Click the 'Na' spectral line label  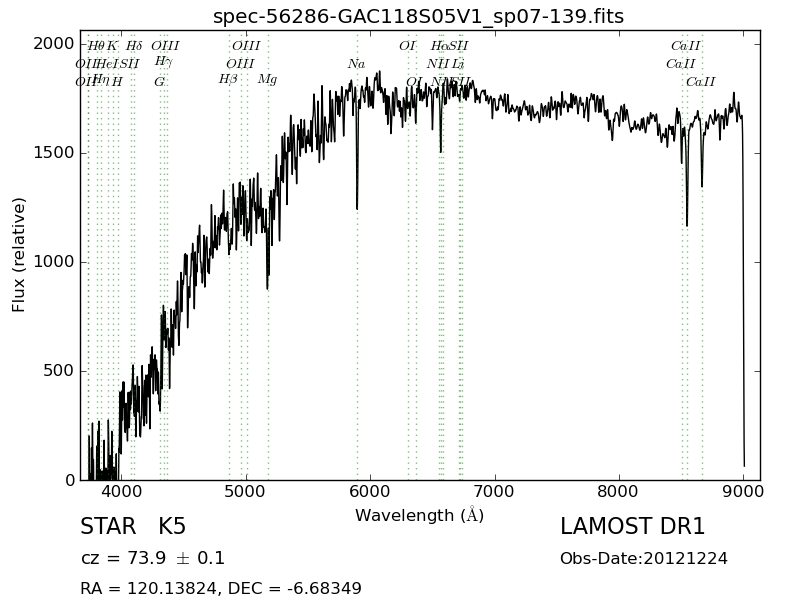357,64
